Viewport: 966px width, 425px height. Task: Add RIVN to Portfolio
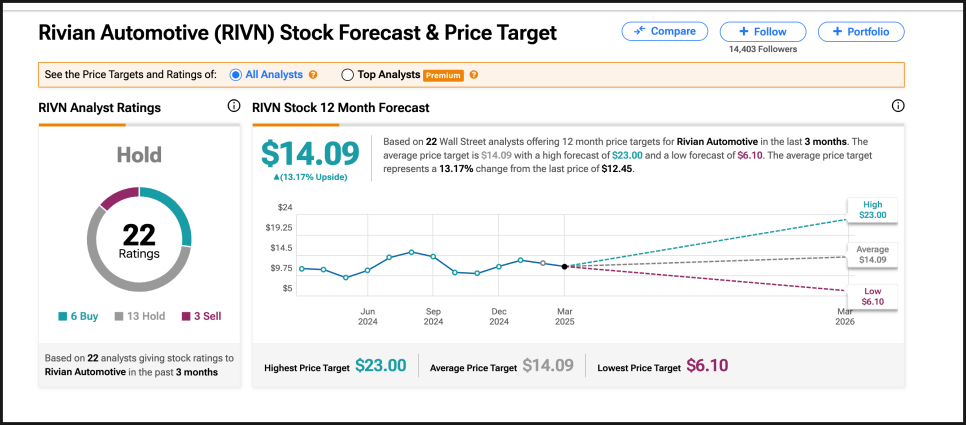(x=861, y=31)
